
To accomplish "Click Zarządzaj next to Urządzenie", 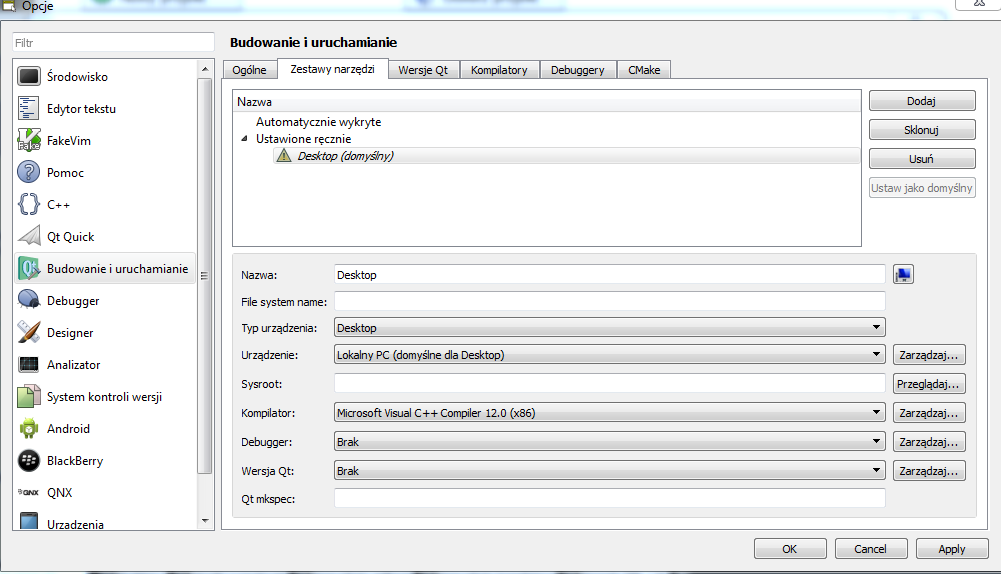I will 929,355.
